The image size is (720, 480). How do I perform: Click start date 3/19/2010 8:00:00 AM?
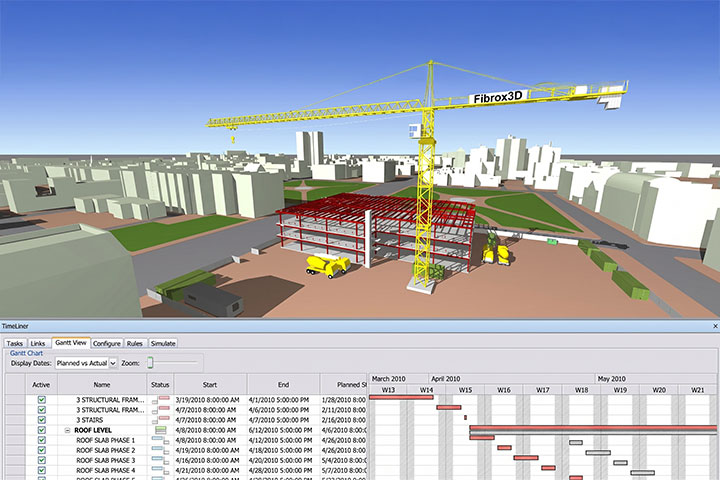point(207,400)
